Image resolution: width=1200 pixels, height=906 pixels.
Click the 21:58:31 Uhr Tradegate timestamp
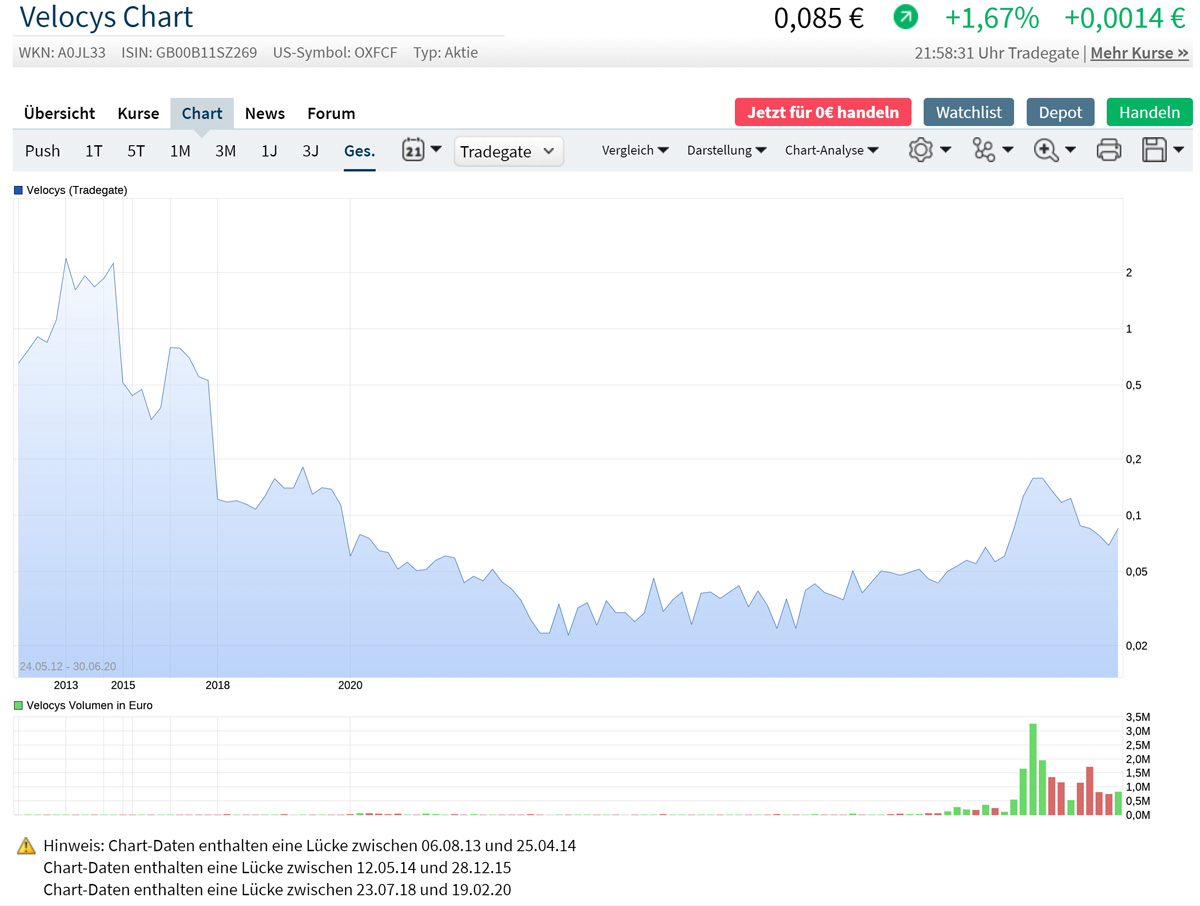pos(997,53)
